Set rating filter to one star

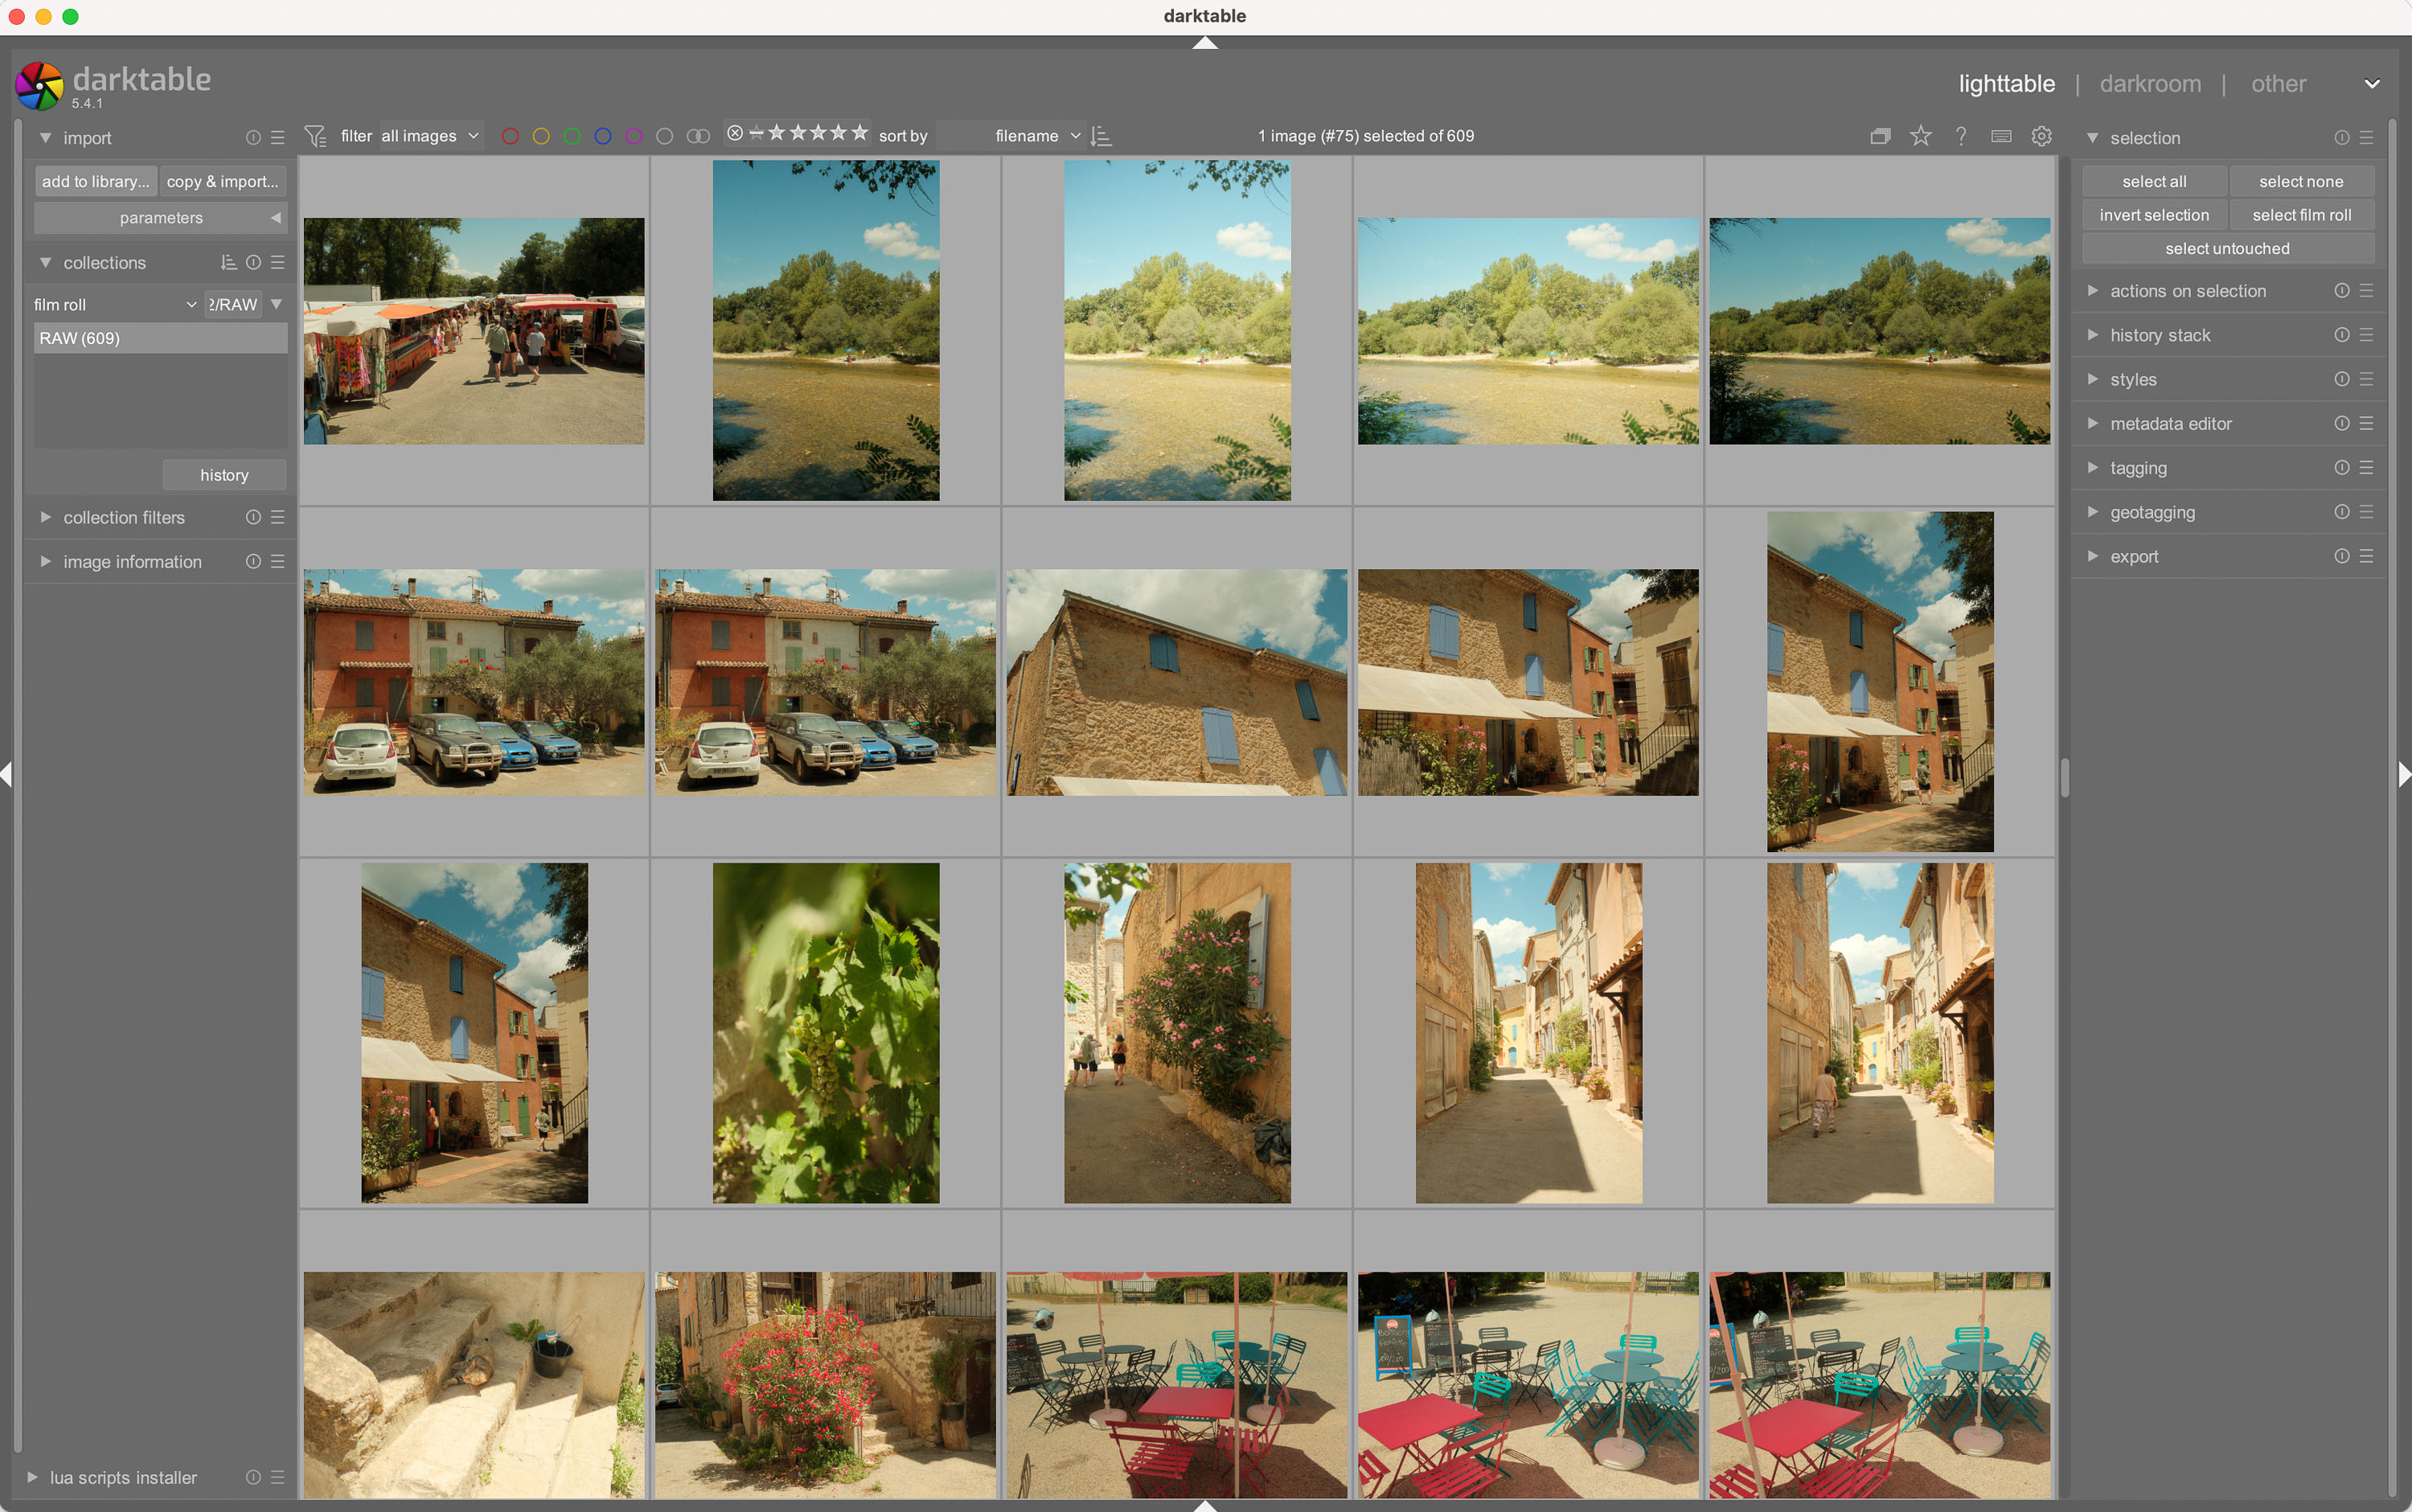click(777, 133)
